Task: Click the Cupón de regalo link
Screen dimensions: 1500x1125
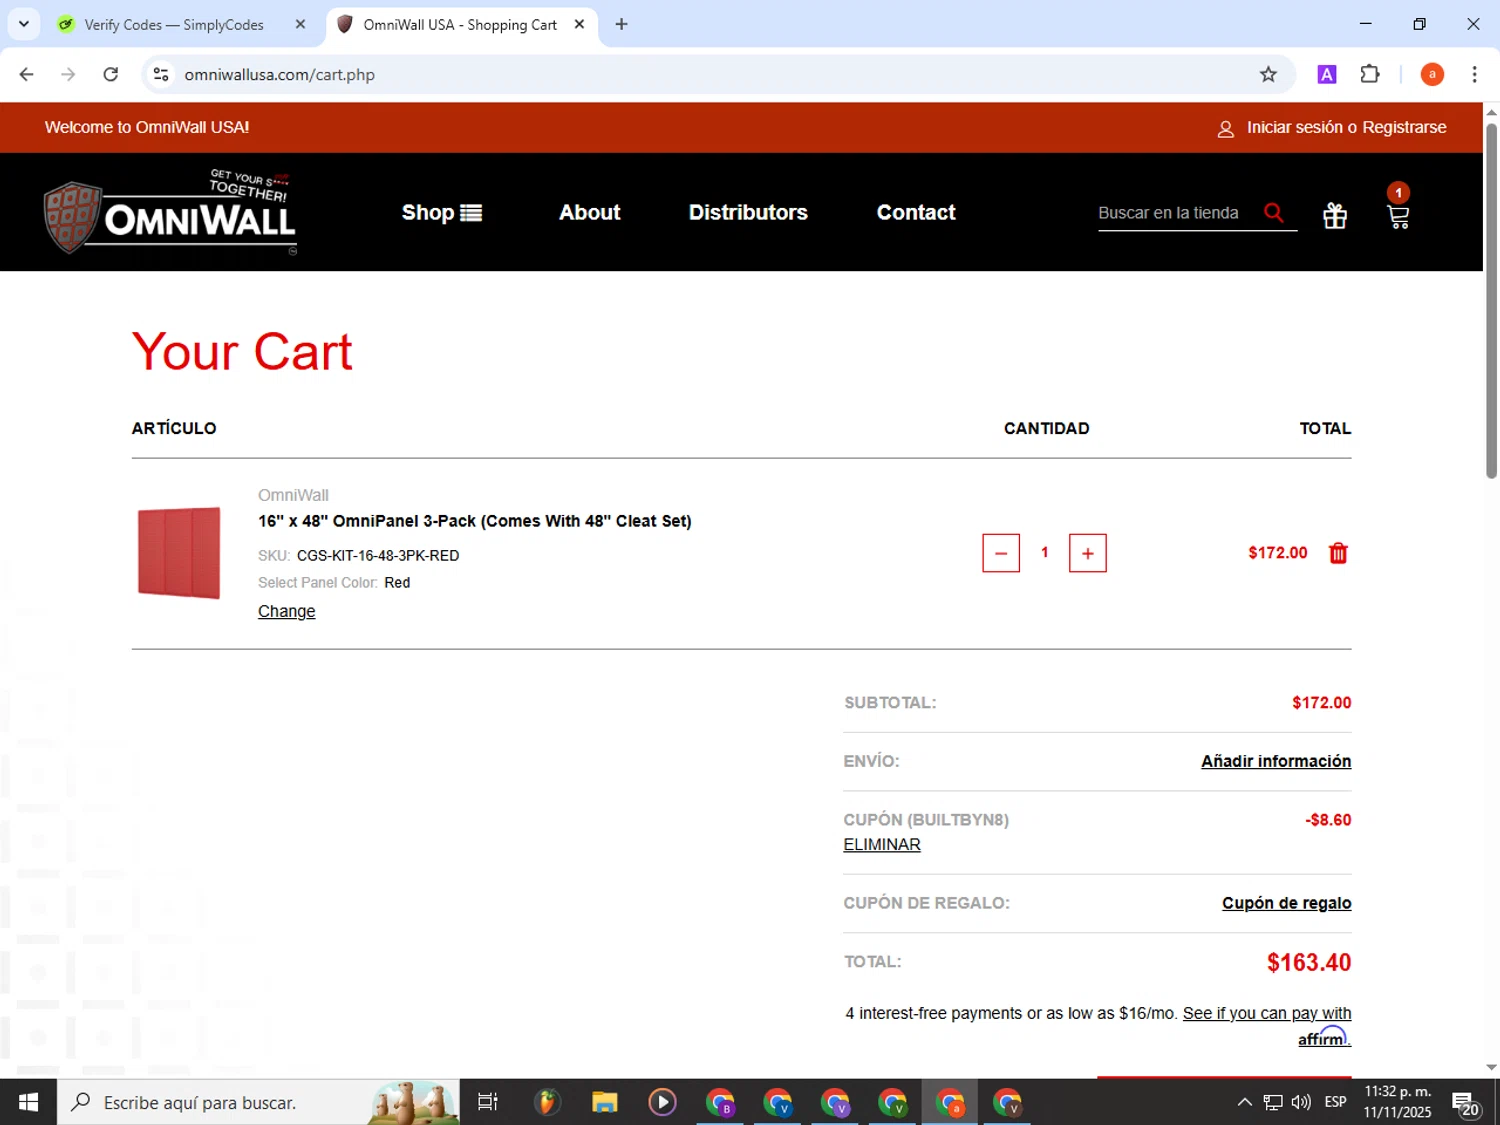Action: click(x=1286, y=903)
